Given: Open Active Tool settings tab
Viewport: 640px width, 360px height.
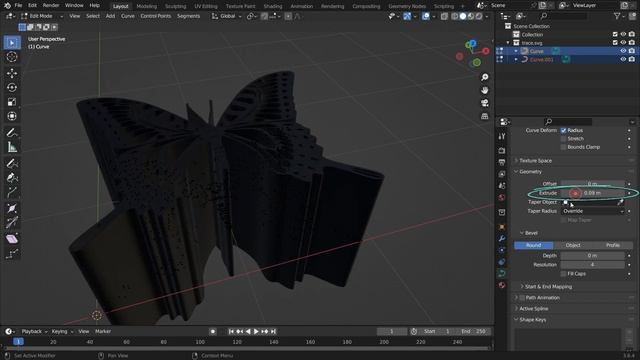Looking at the screenshot, I should [502, 137].
